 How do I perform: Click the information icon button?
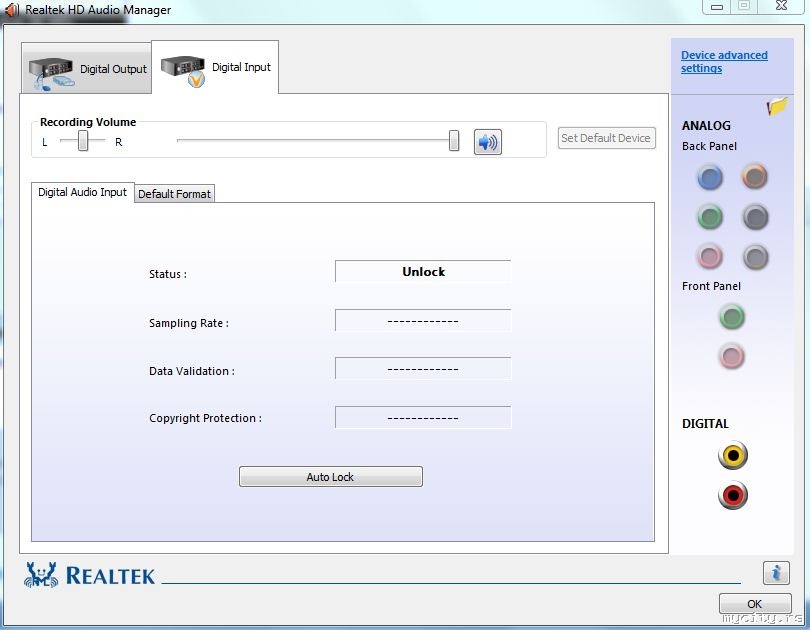coord(776,573)
